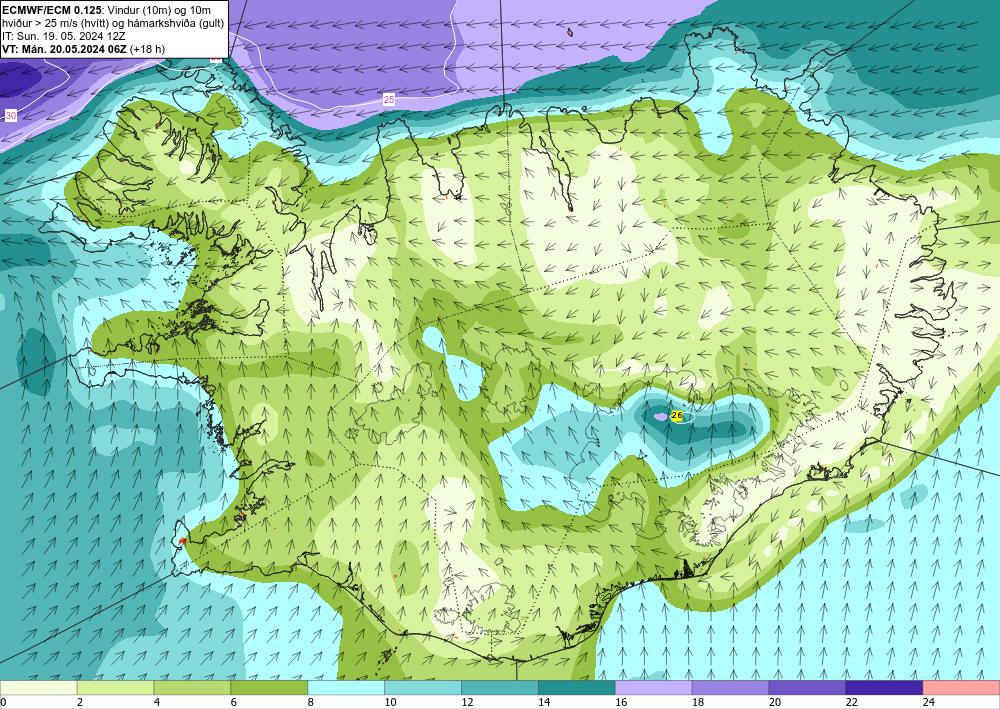This screenshot has height=709, width=1000.
Task: Click the "30" contour label at the left edge
Action: coord(11,115)
